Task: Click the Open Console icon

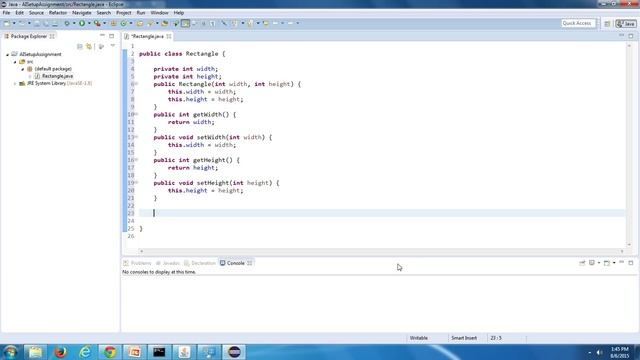Action: click(607, 263)
